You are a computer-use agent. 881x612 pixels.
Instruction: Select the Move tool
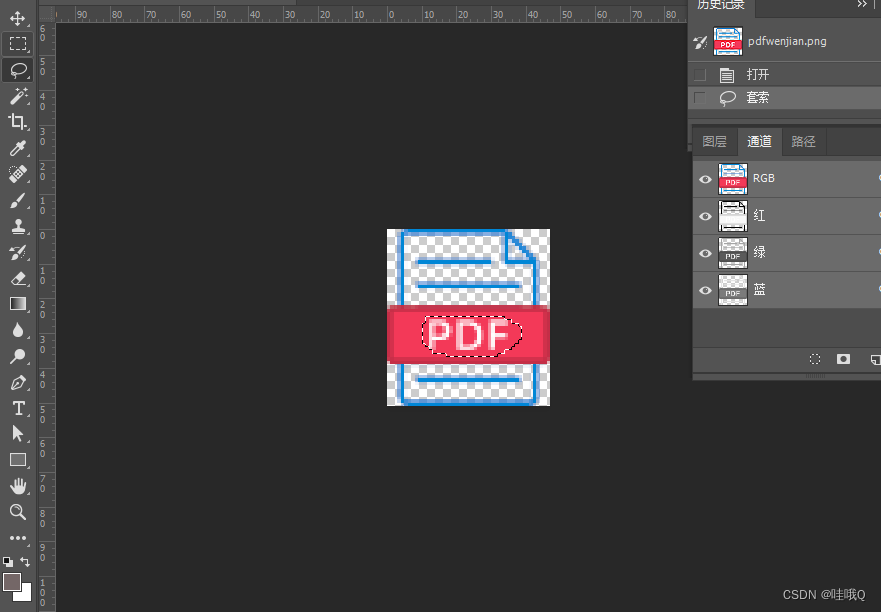coord(18,17)
